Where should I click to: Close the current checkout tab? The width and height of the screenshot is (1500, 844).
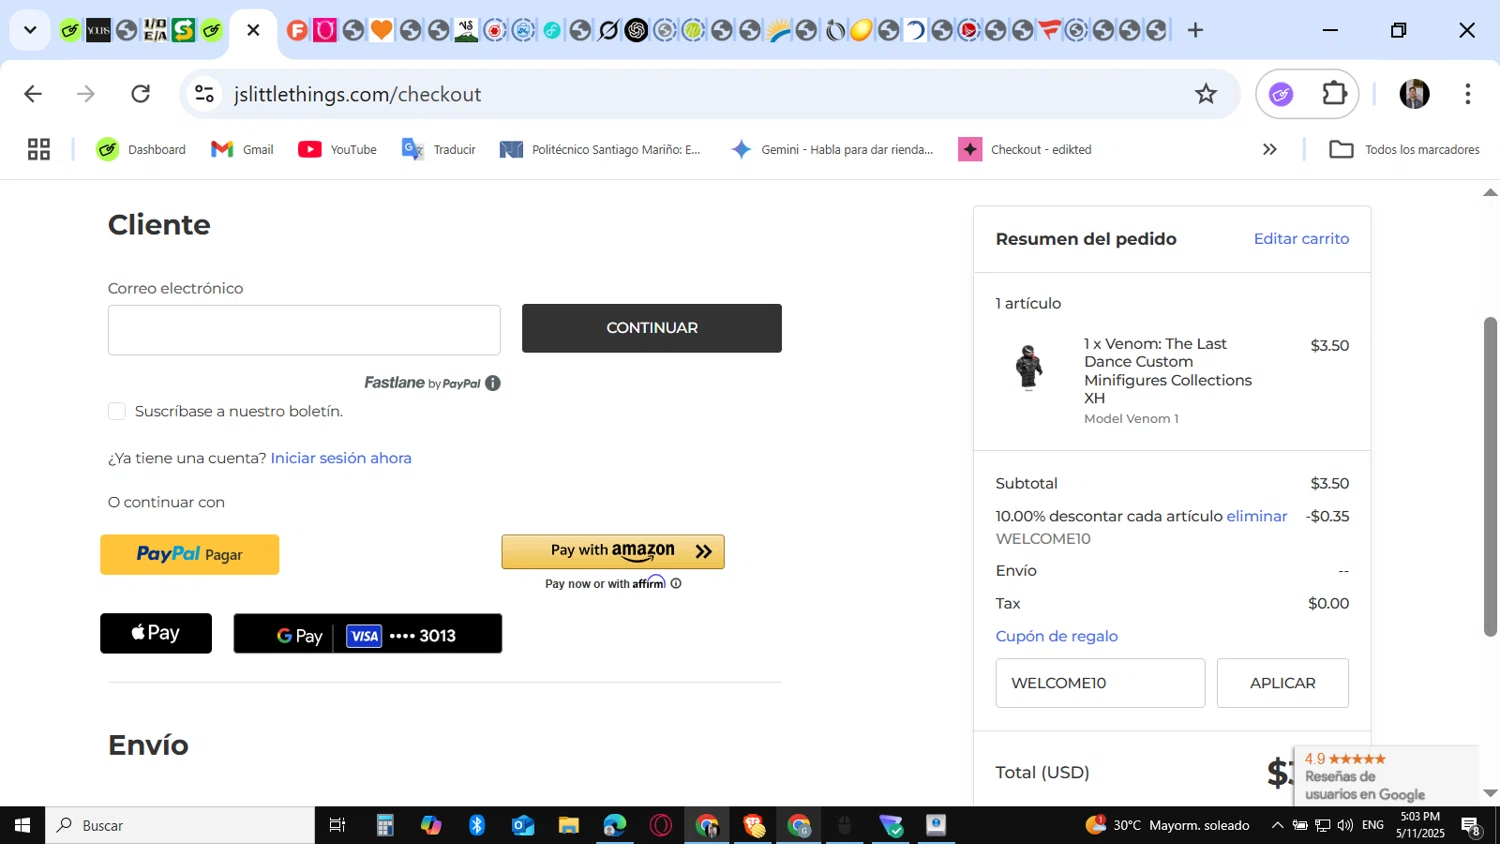coord(253,30)
